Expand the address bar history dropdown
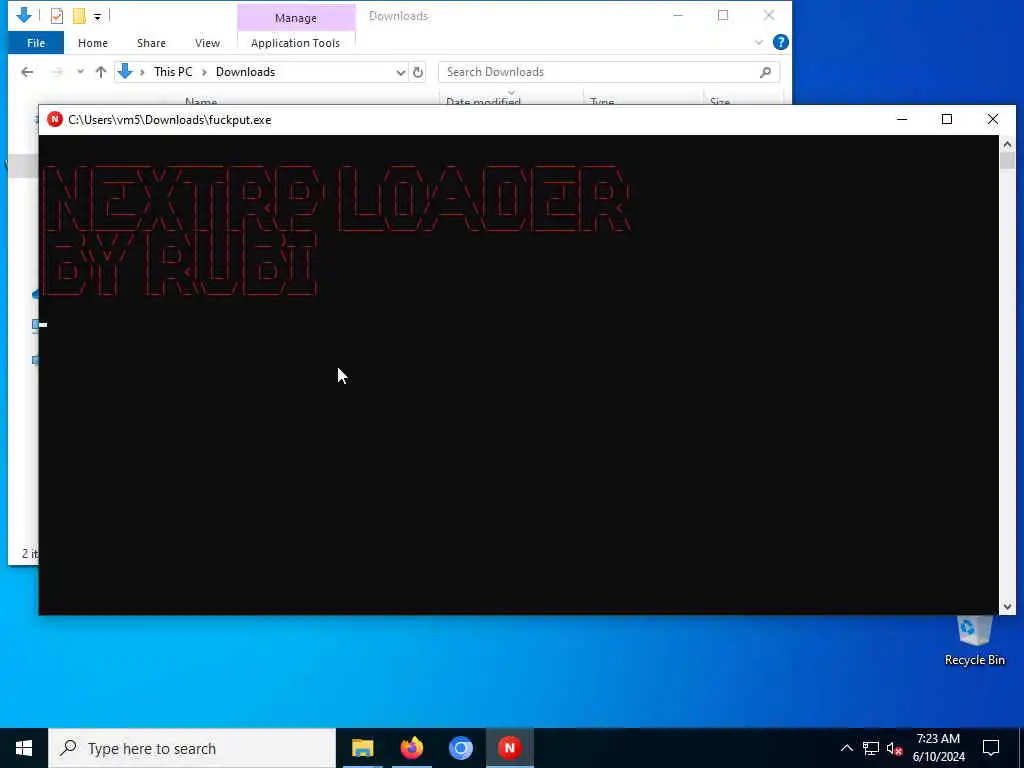 400,72
